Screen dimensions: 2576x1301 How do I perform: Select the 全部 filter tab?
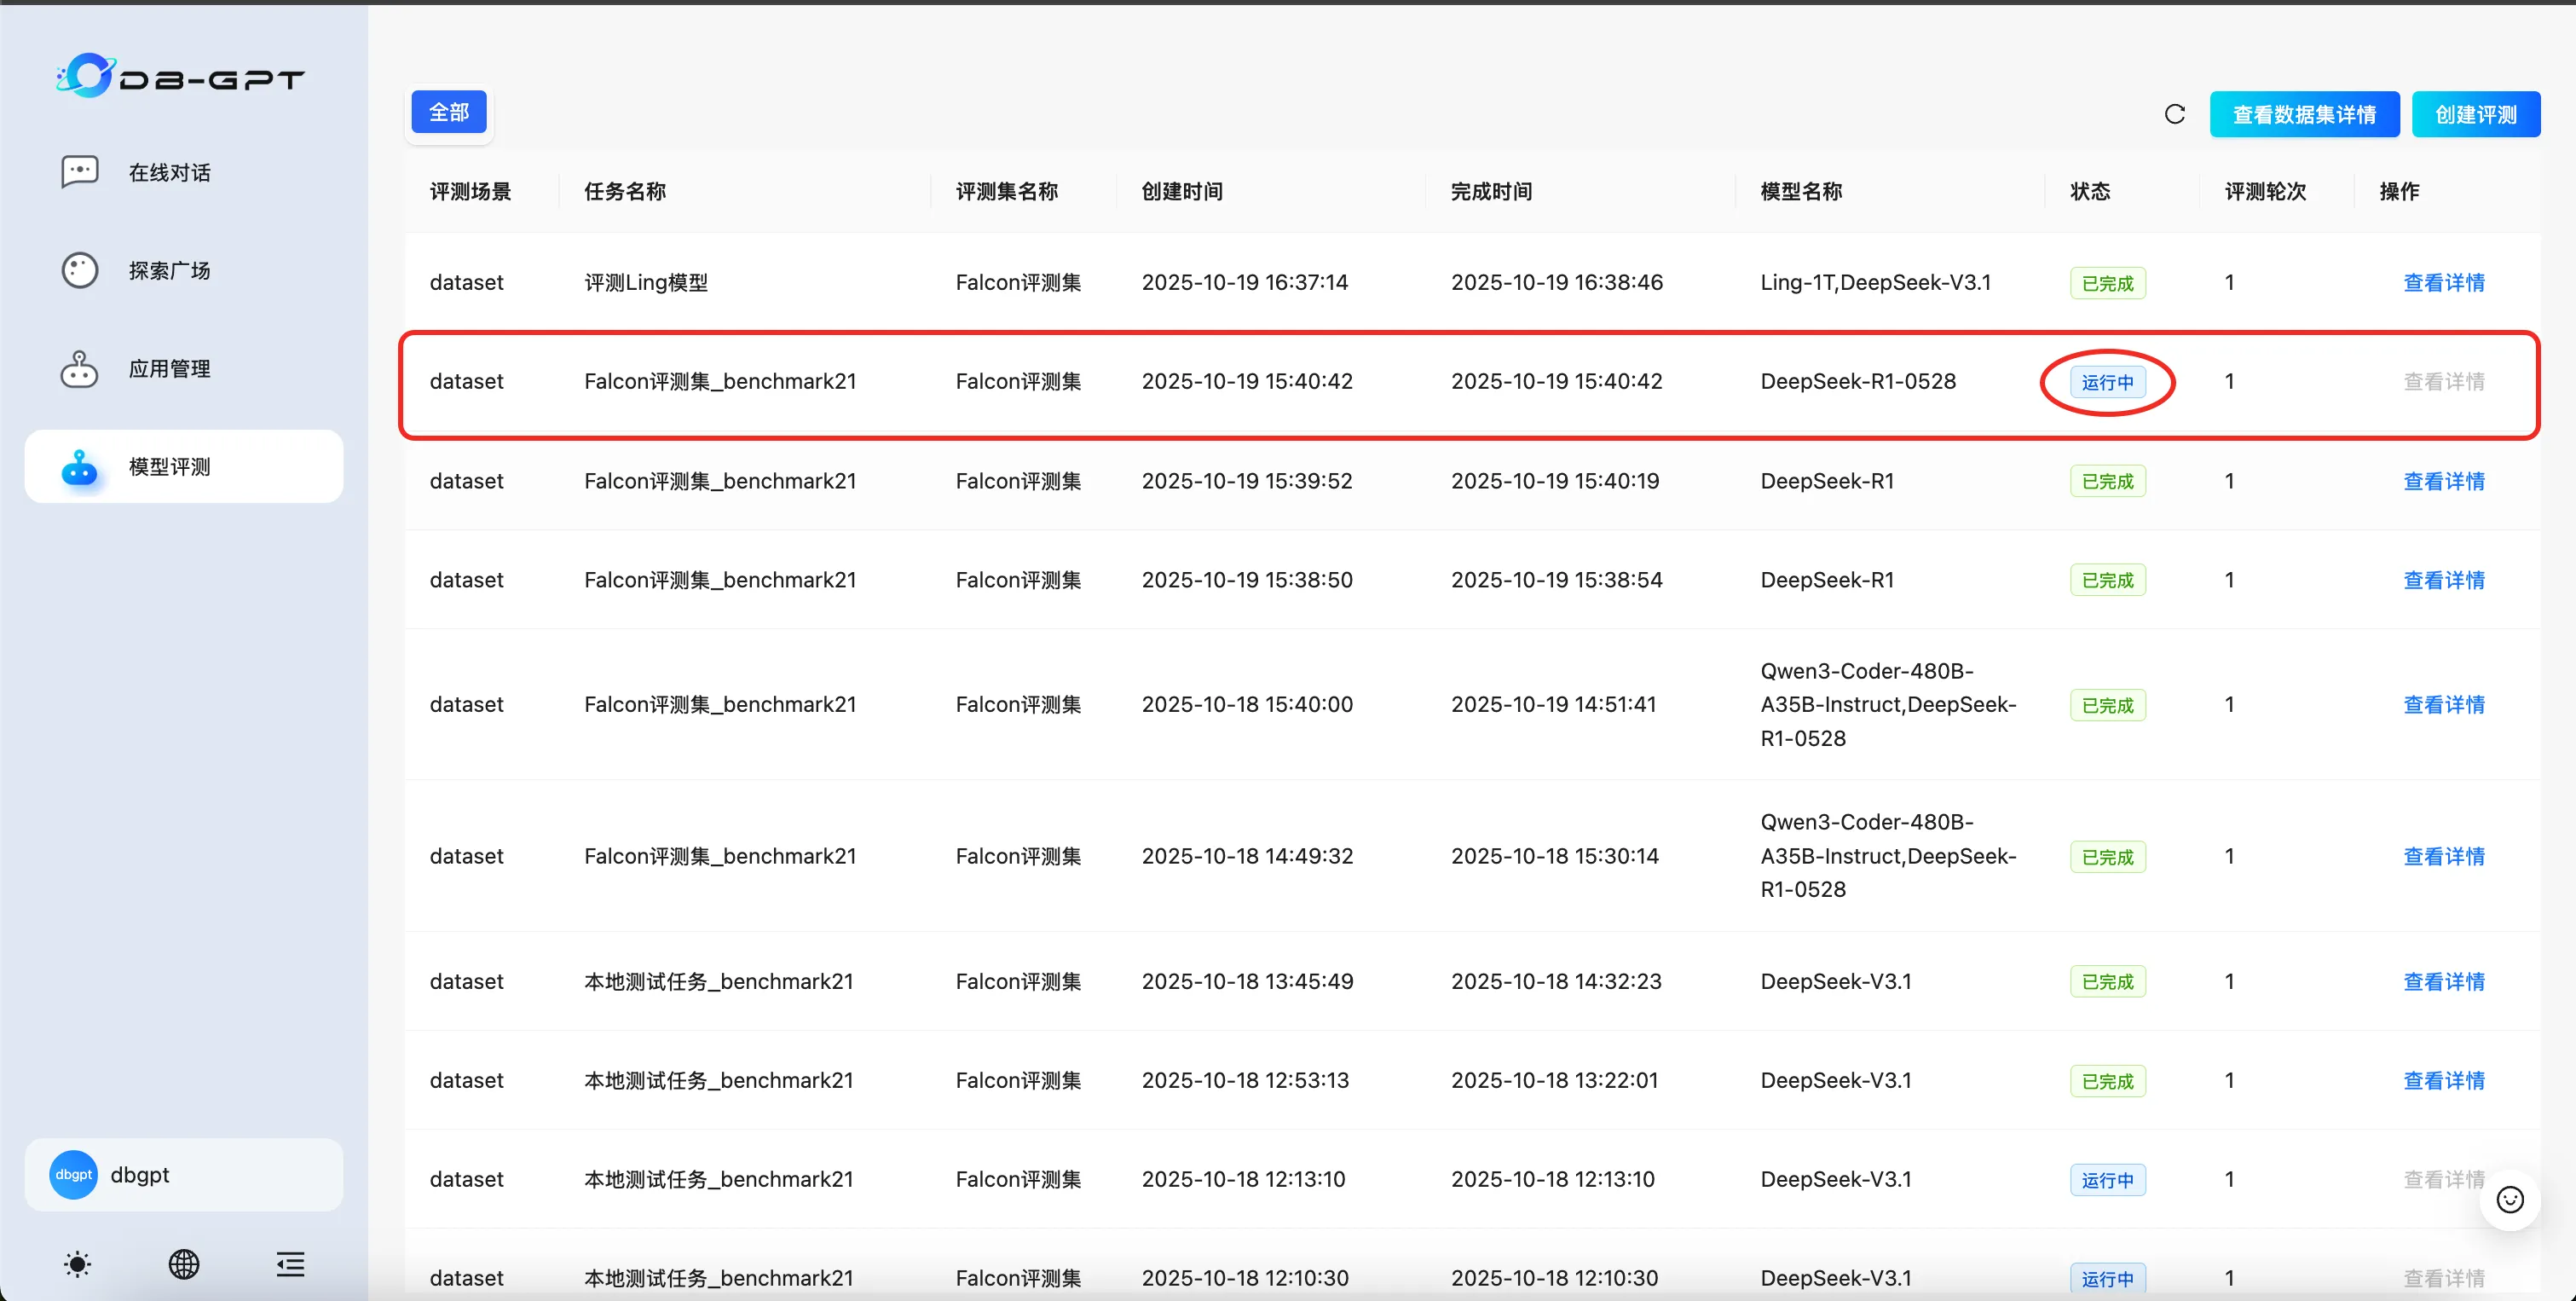[x=449, y=112]
